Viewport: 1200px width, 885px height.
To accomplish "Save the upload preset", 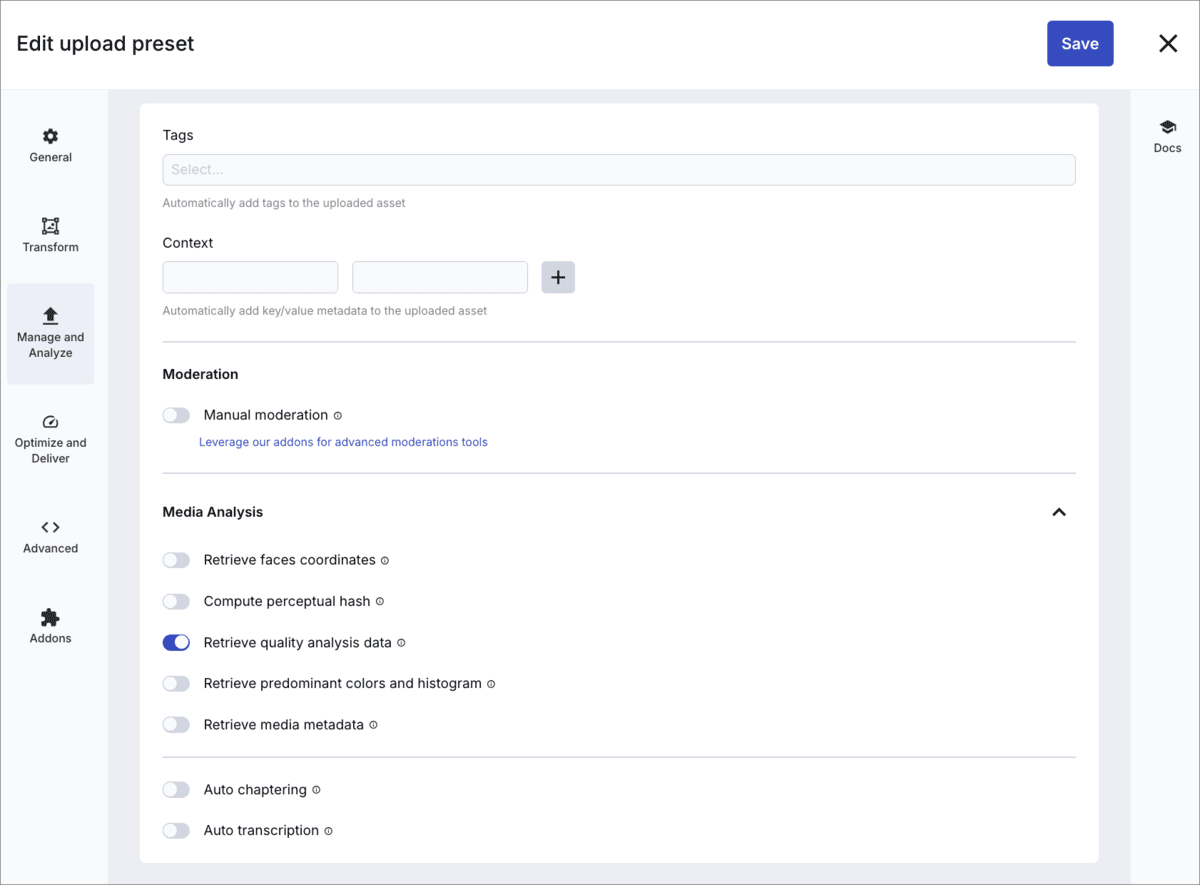I will [1080, 44].
